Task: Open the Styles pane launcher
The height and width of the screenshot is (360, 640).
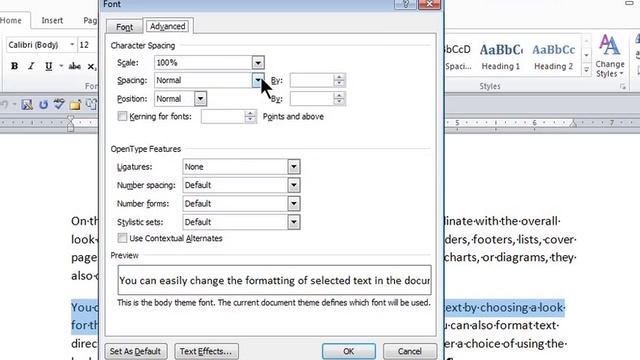Action: tap(622, 87)
